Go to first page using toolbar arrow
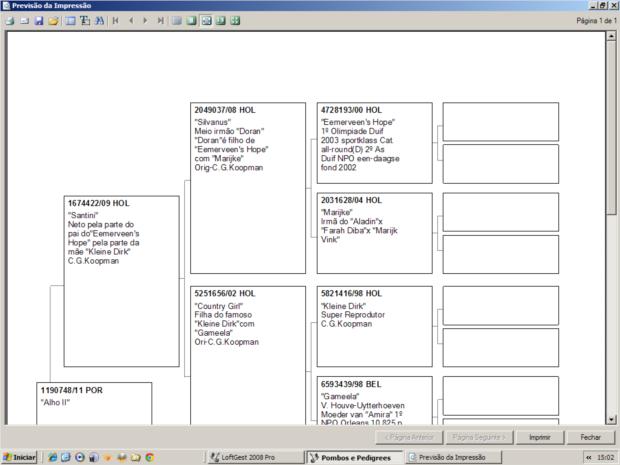 click(116, 20)
